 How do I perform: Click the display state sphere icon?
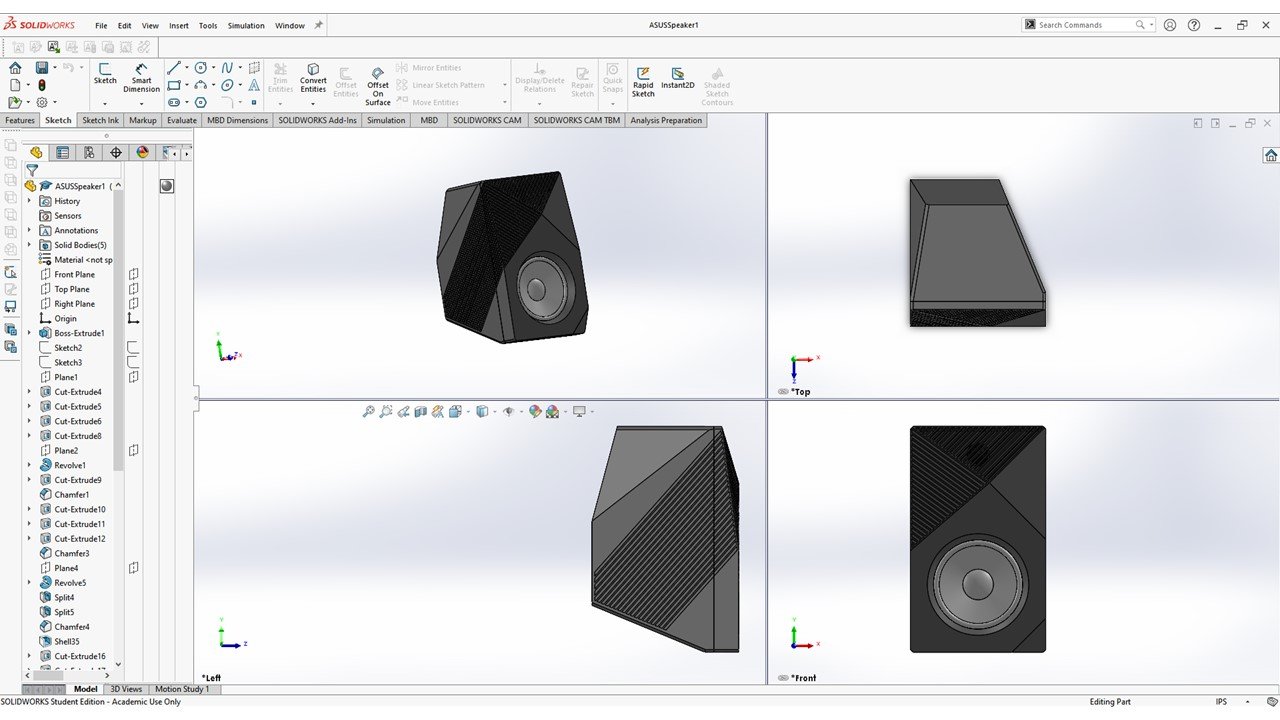pos(167,186)
